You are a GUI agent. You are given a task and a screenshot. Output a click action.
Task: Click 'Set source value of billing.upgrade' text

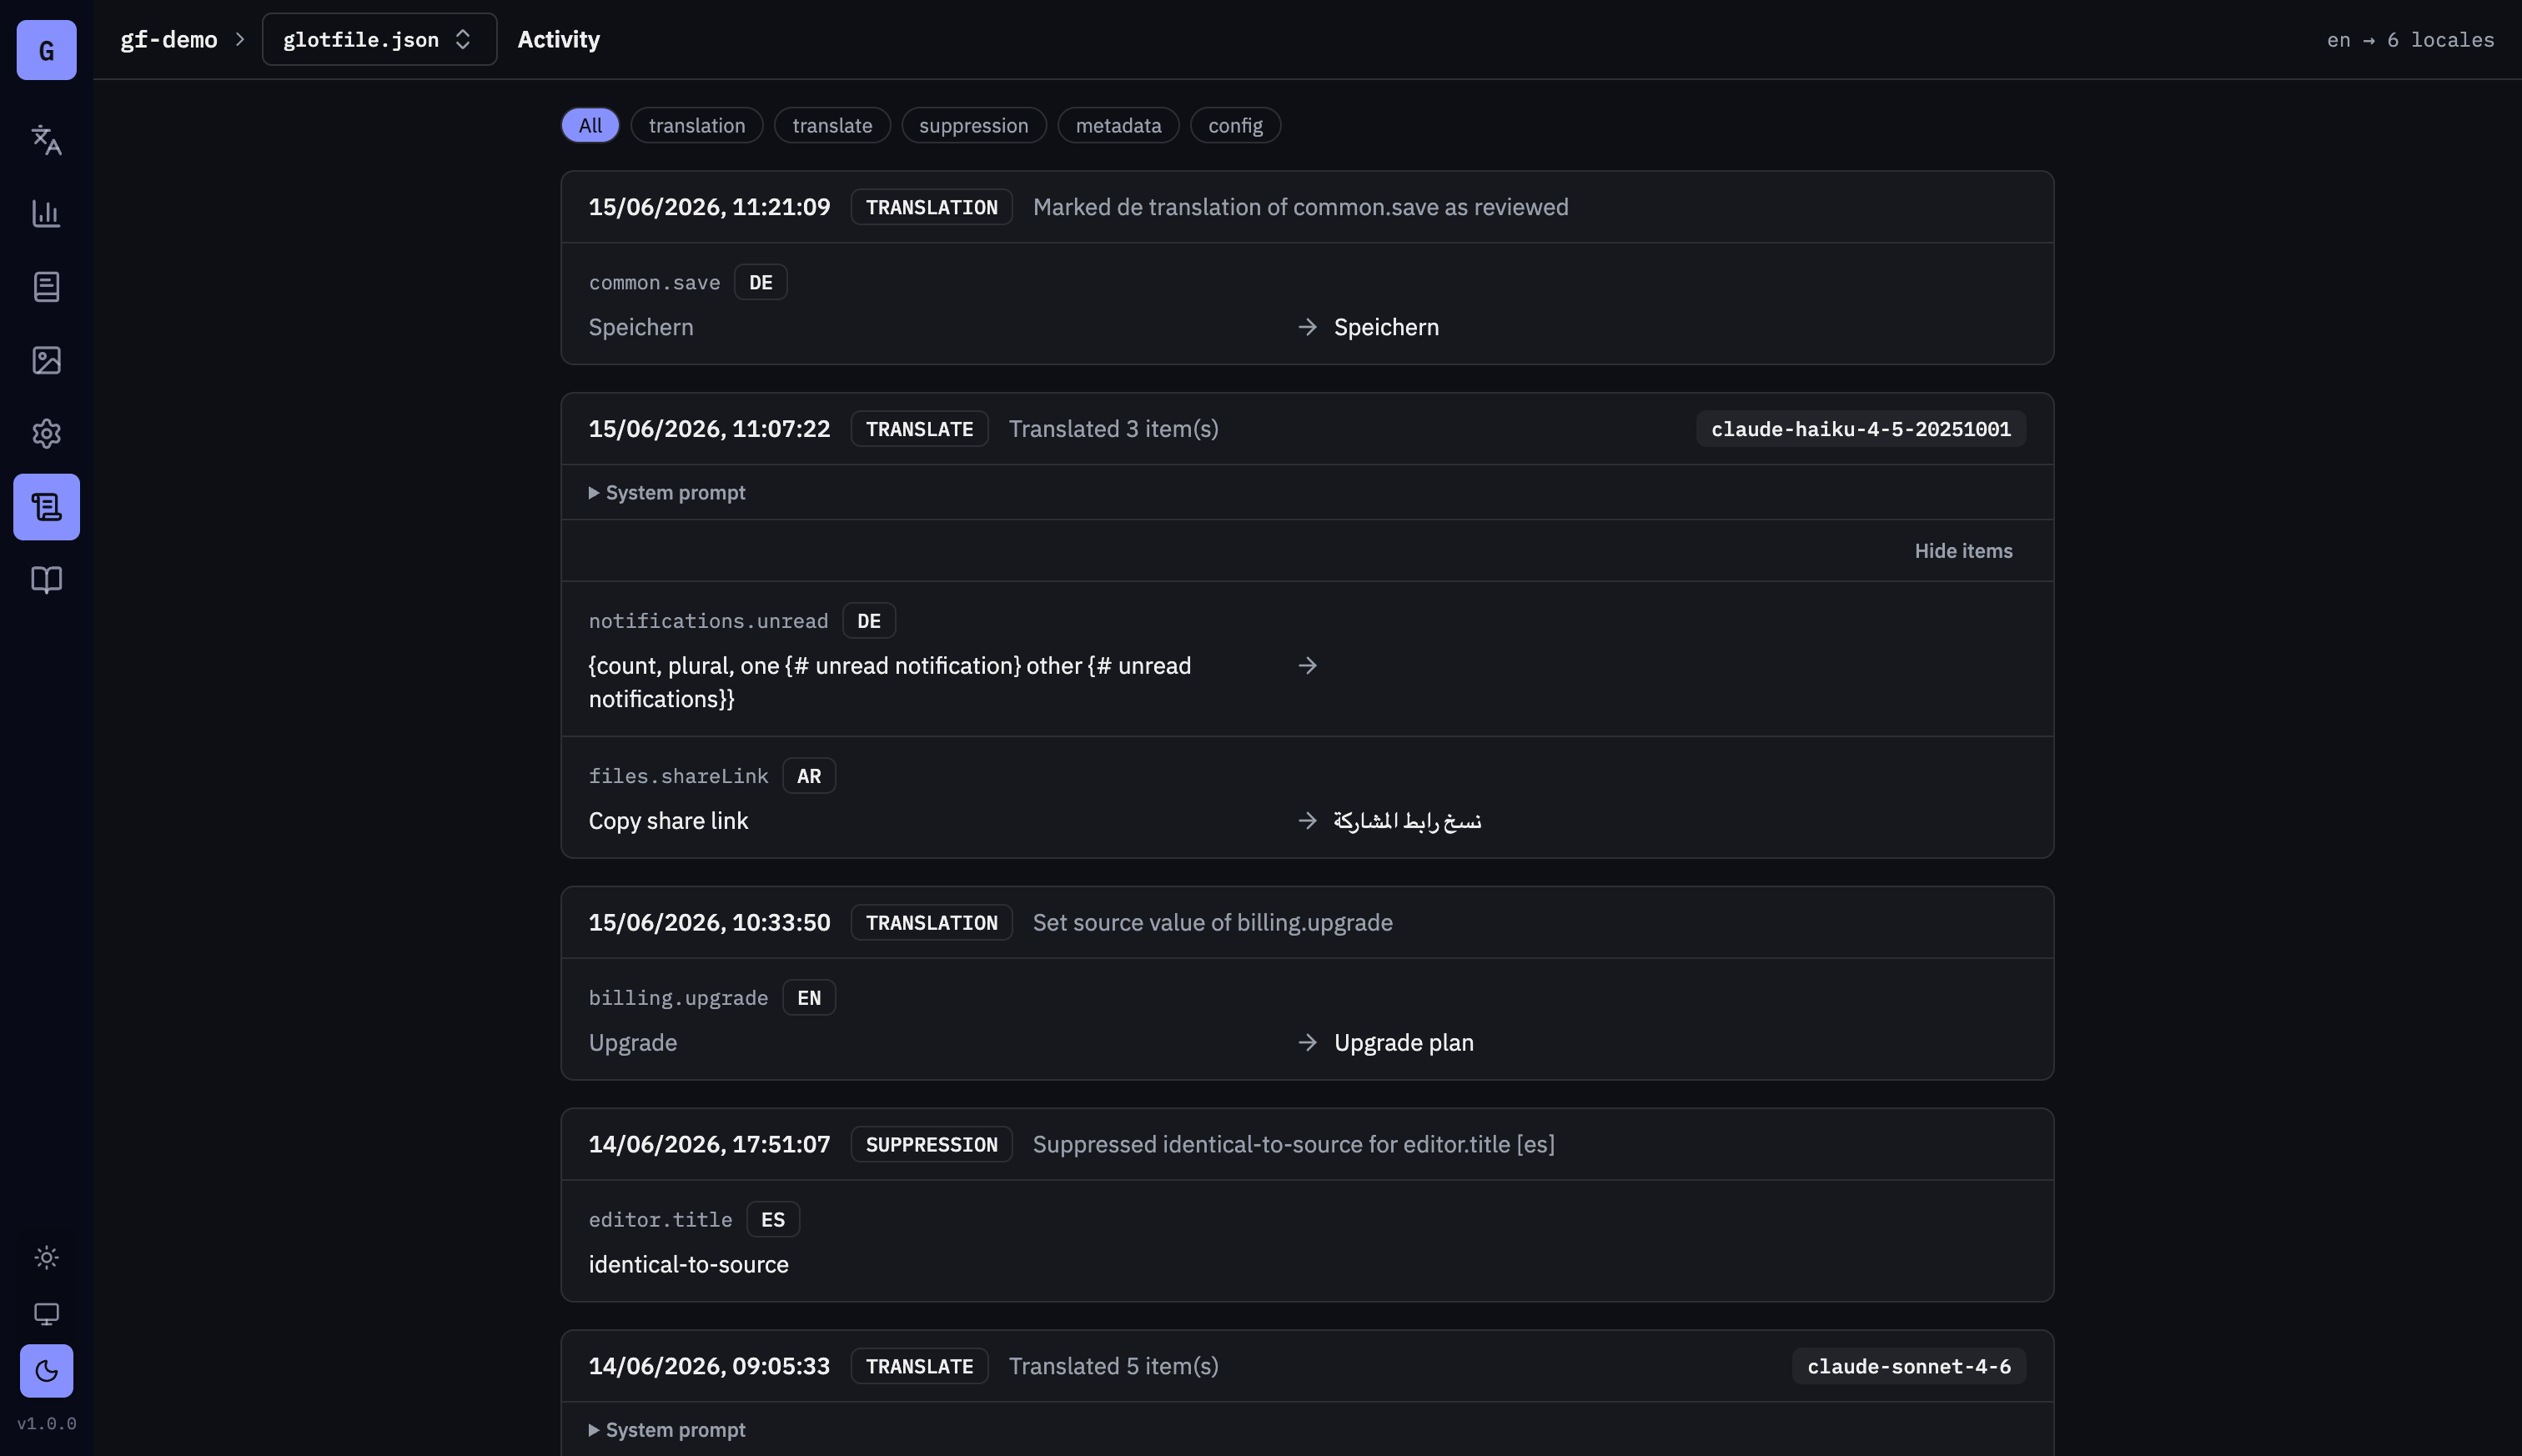[1212, 922]
